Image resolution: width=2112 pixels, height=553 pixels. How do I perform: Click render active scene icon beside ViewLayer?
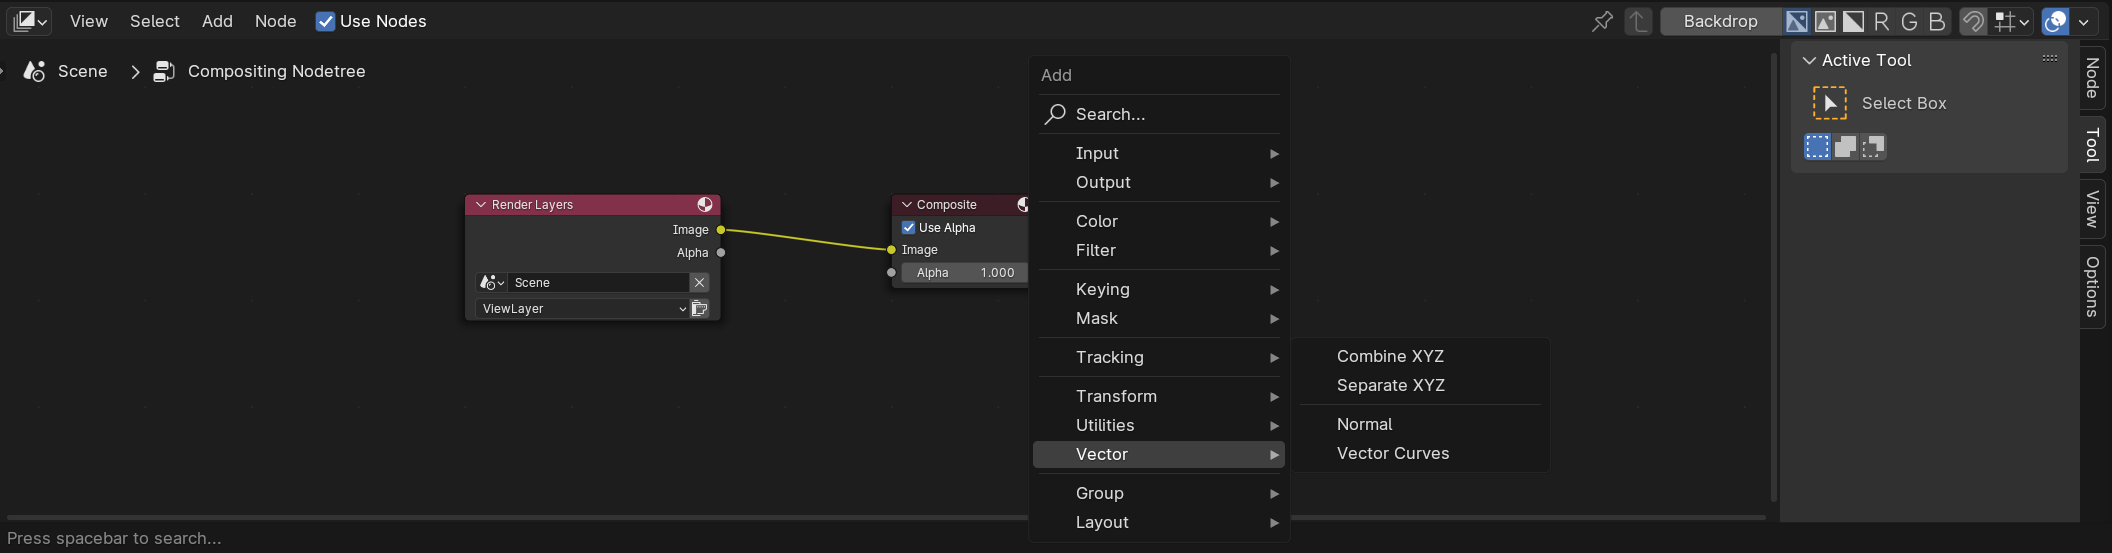[700, 309]
